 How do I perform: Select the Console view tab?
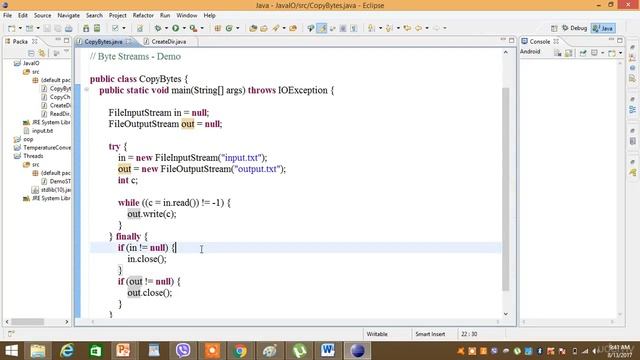coord(540,42)
